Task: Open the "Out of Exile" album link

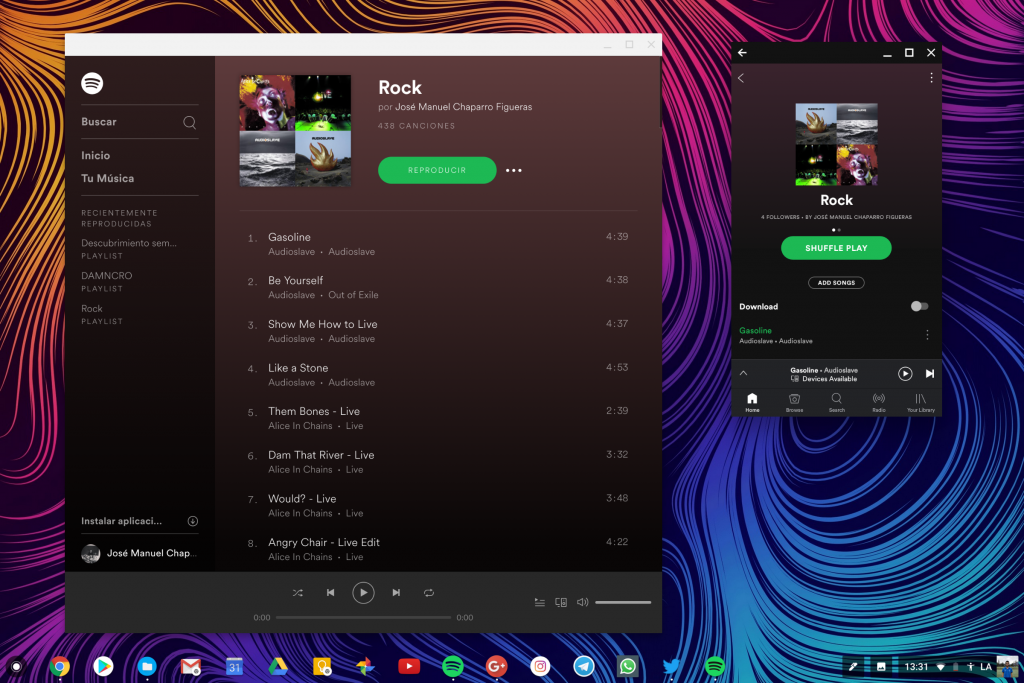Action: [x=353, y=295]
